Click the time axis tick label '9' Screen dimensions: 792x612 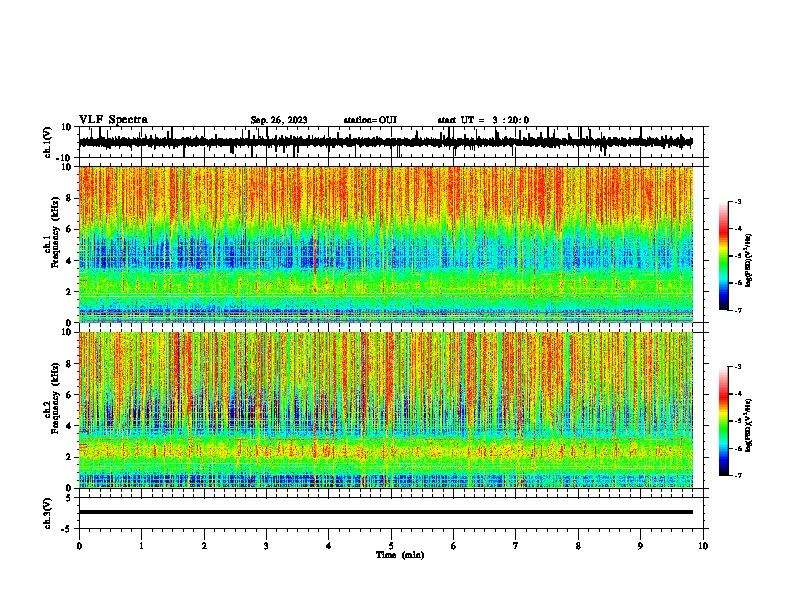pyautogui.click(x=640, y=546)
